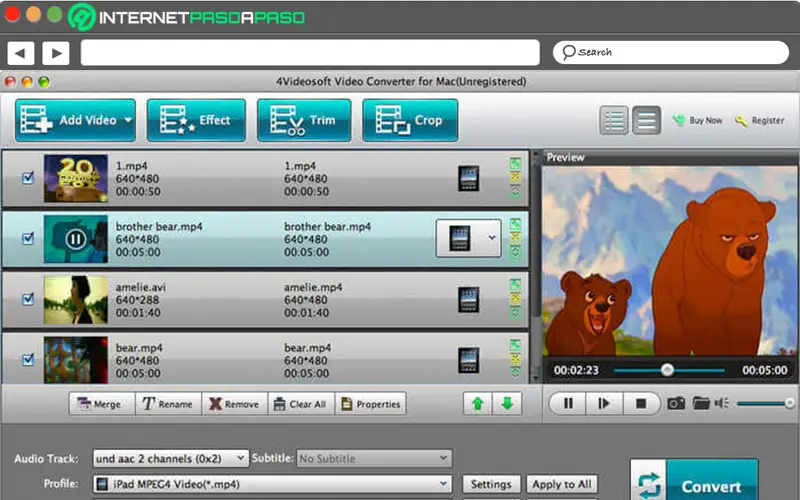Move selected item down with green arrow

pyautogui.click(x=507, y=404)
